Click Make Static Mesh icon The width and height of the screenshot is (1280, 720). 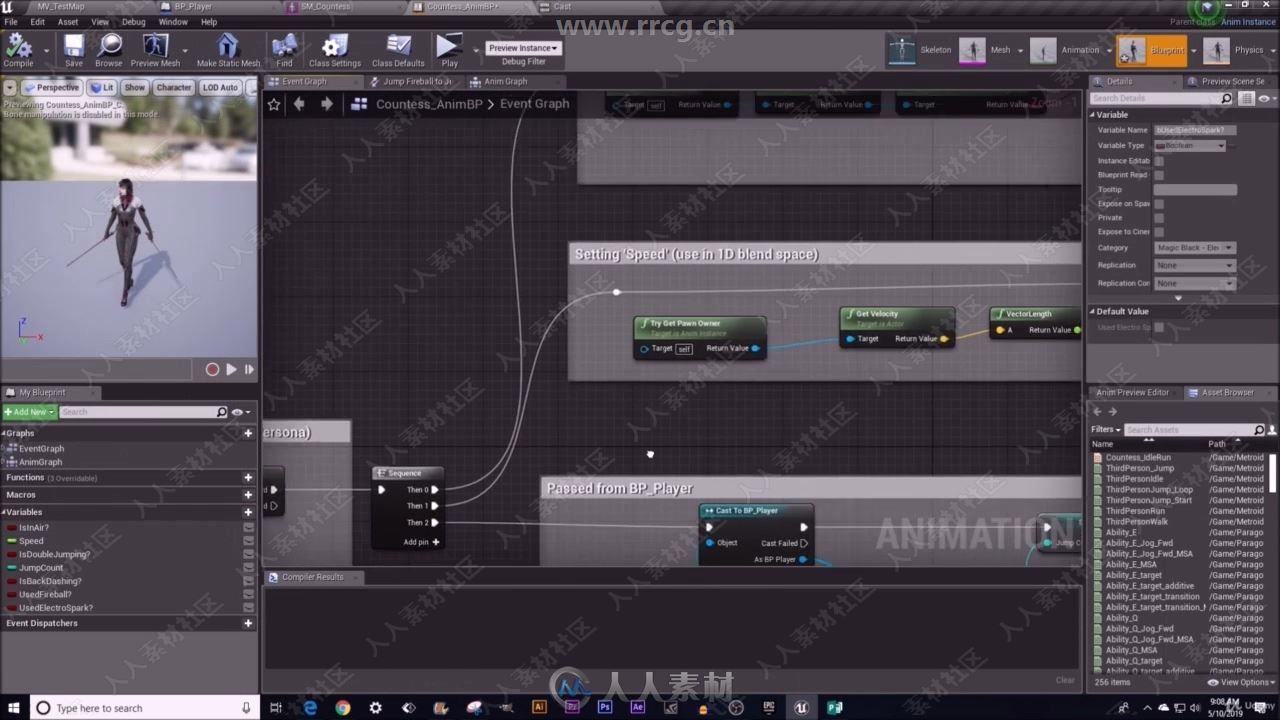click(228, 50)
